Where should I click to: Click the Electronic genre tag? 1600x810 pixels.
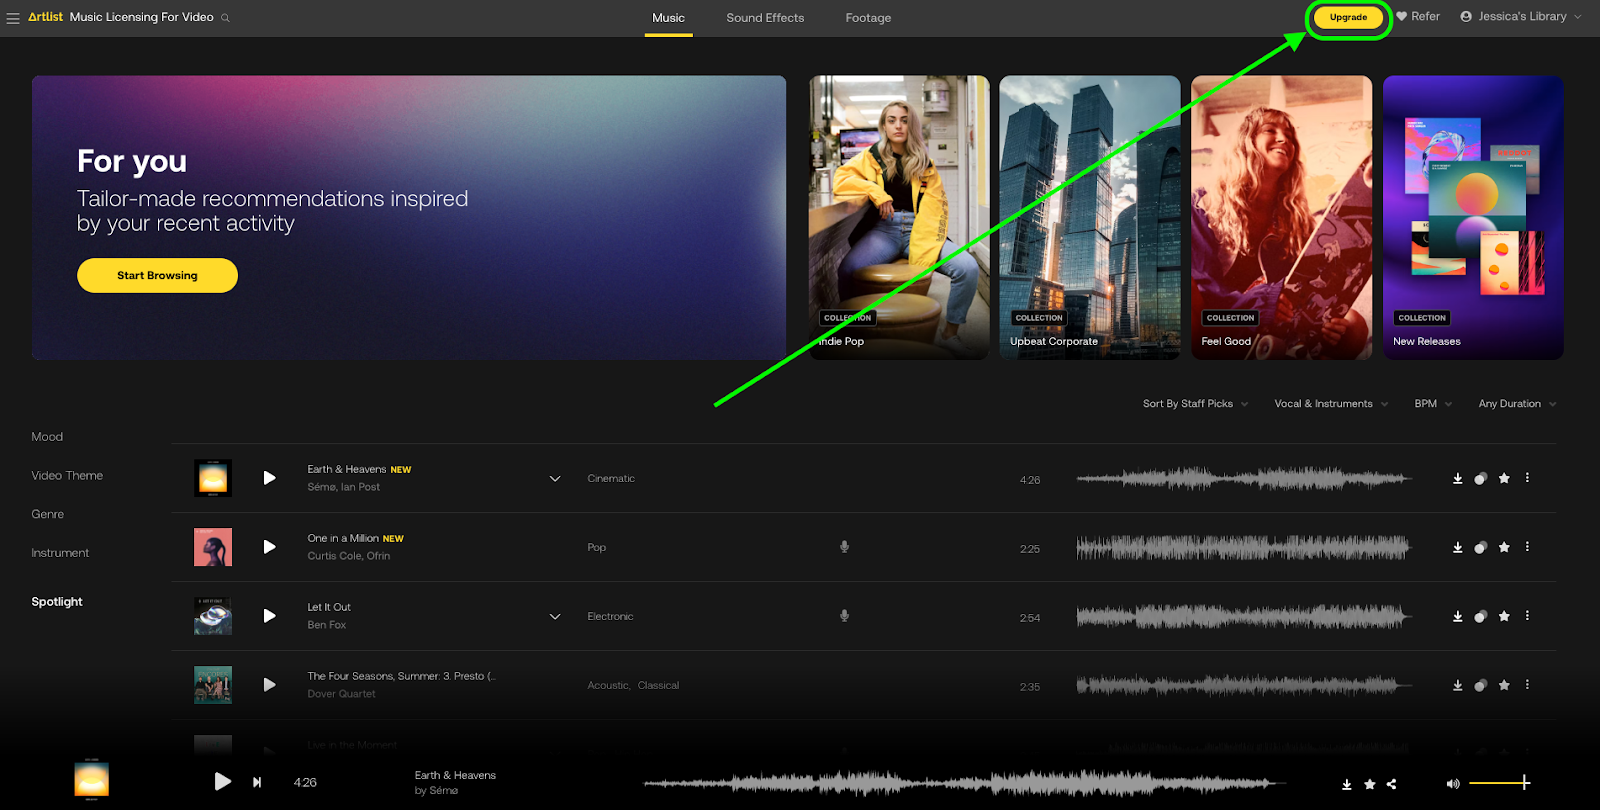[x=610, y=617]
